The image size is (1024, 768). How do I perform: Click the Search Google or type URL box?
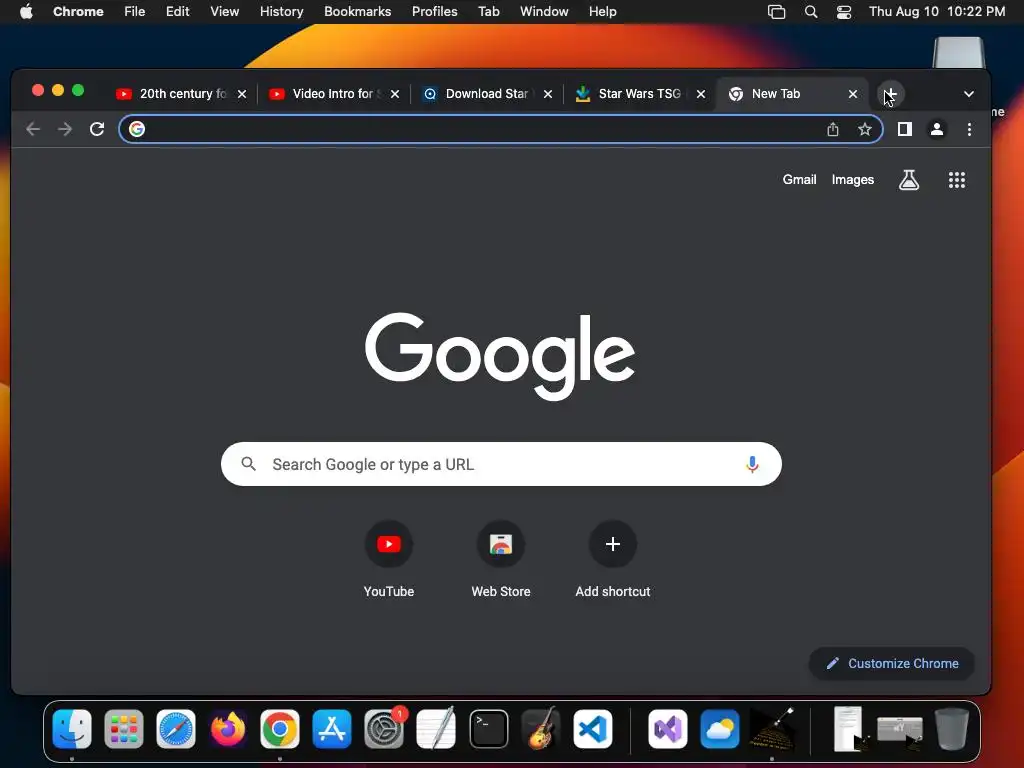pos(501,464)
